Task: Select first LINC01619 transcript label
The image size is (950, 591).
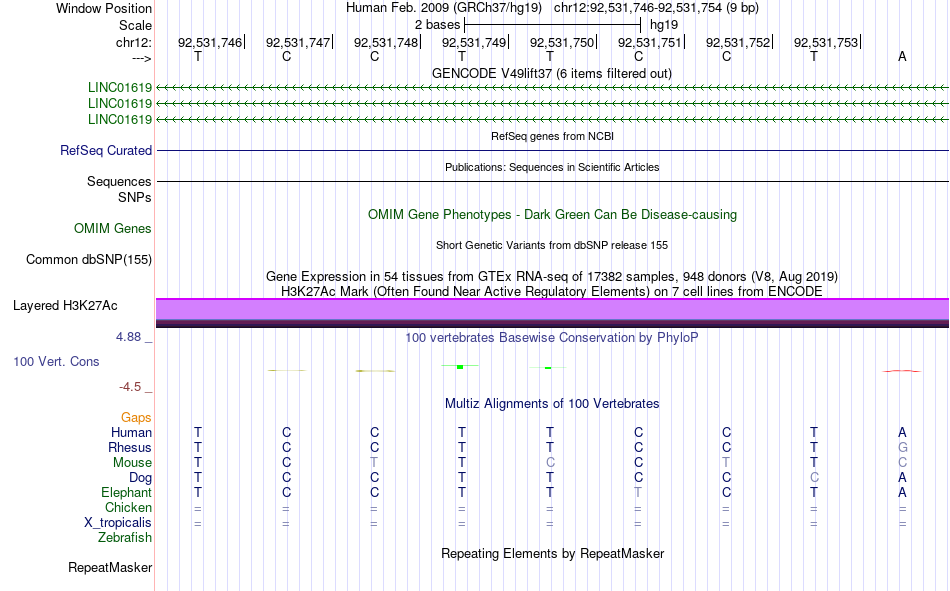Action: pos(119,87)
